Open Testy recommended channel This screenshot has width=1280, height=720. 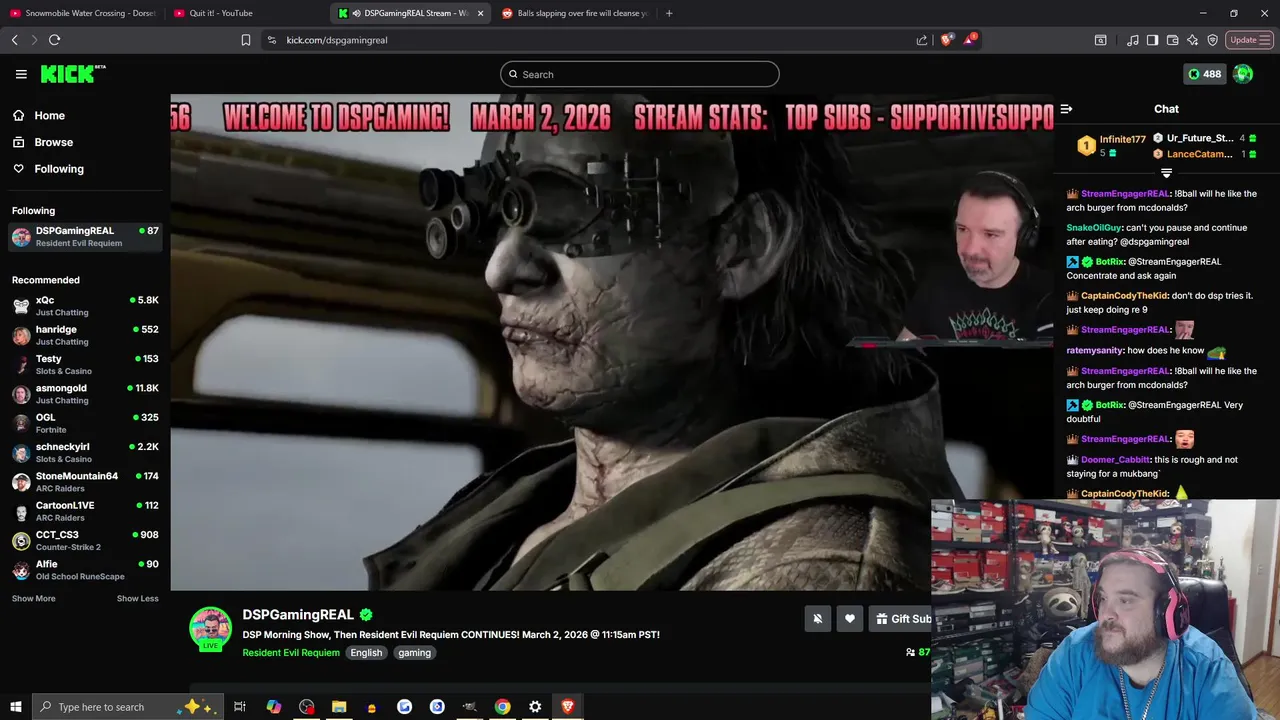coord(85,364)
